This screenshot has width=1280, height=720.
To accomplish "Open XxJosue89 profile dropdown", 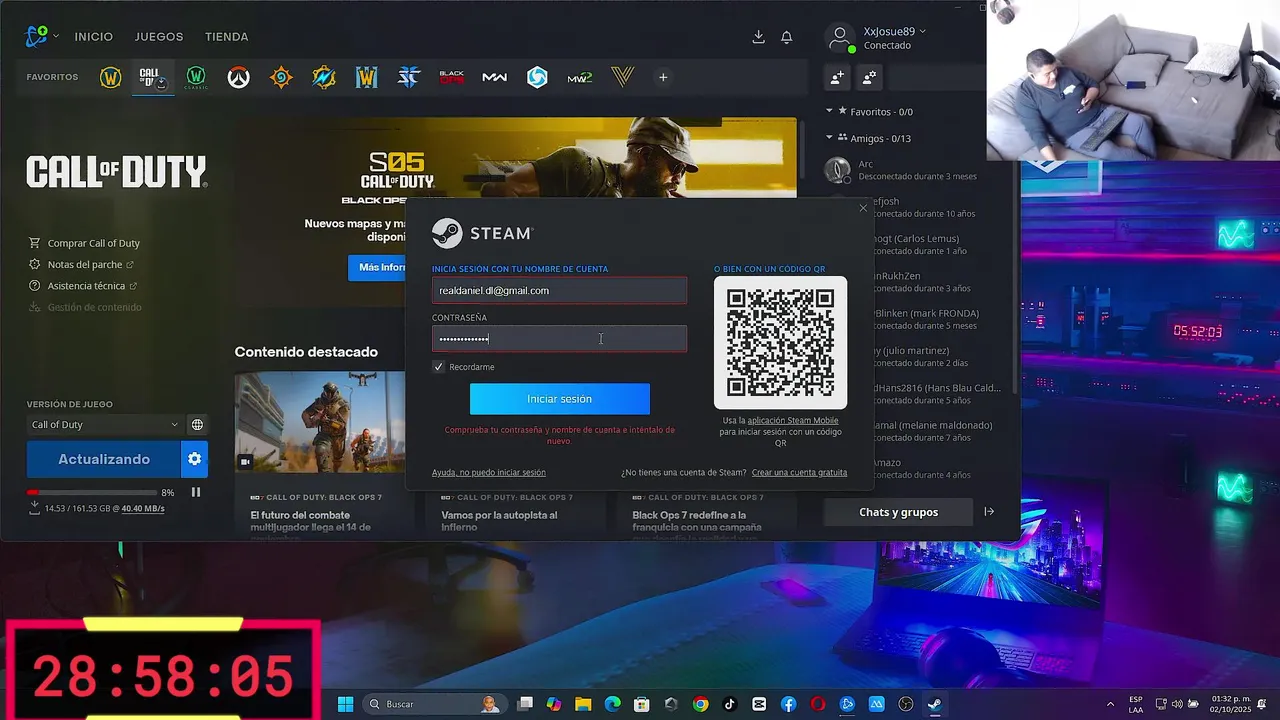I will [895, 32].
